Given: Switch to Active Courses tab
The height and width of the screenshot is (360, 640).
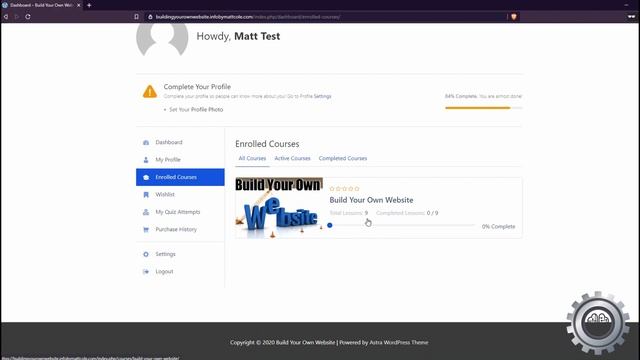Looking at the screenshot, I should (292, 158).
